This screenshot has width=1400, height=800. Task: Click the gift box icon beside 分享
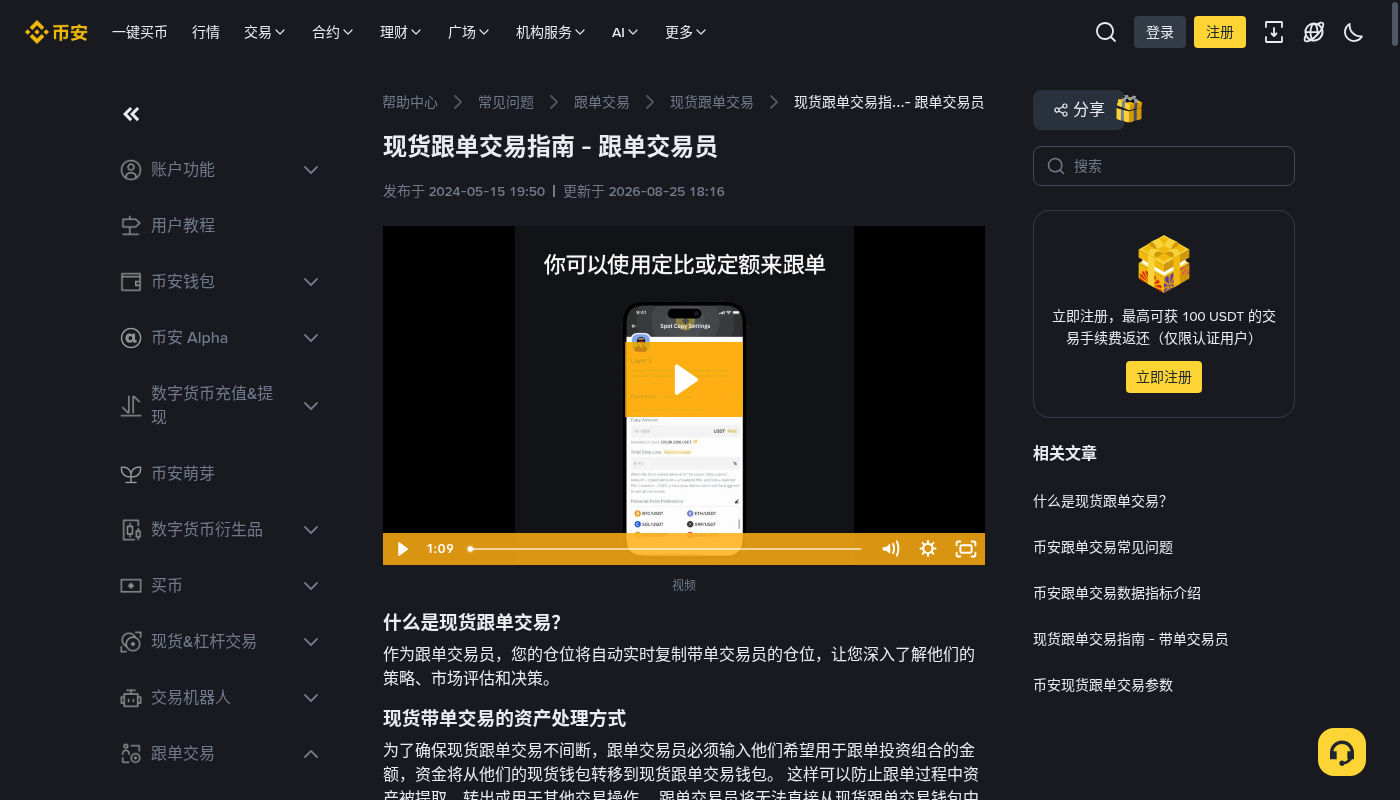click(1129, 109)
